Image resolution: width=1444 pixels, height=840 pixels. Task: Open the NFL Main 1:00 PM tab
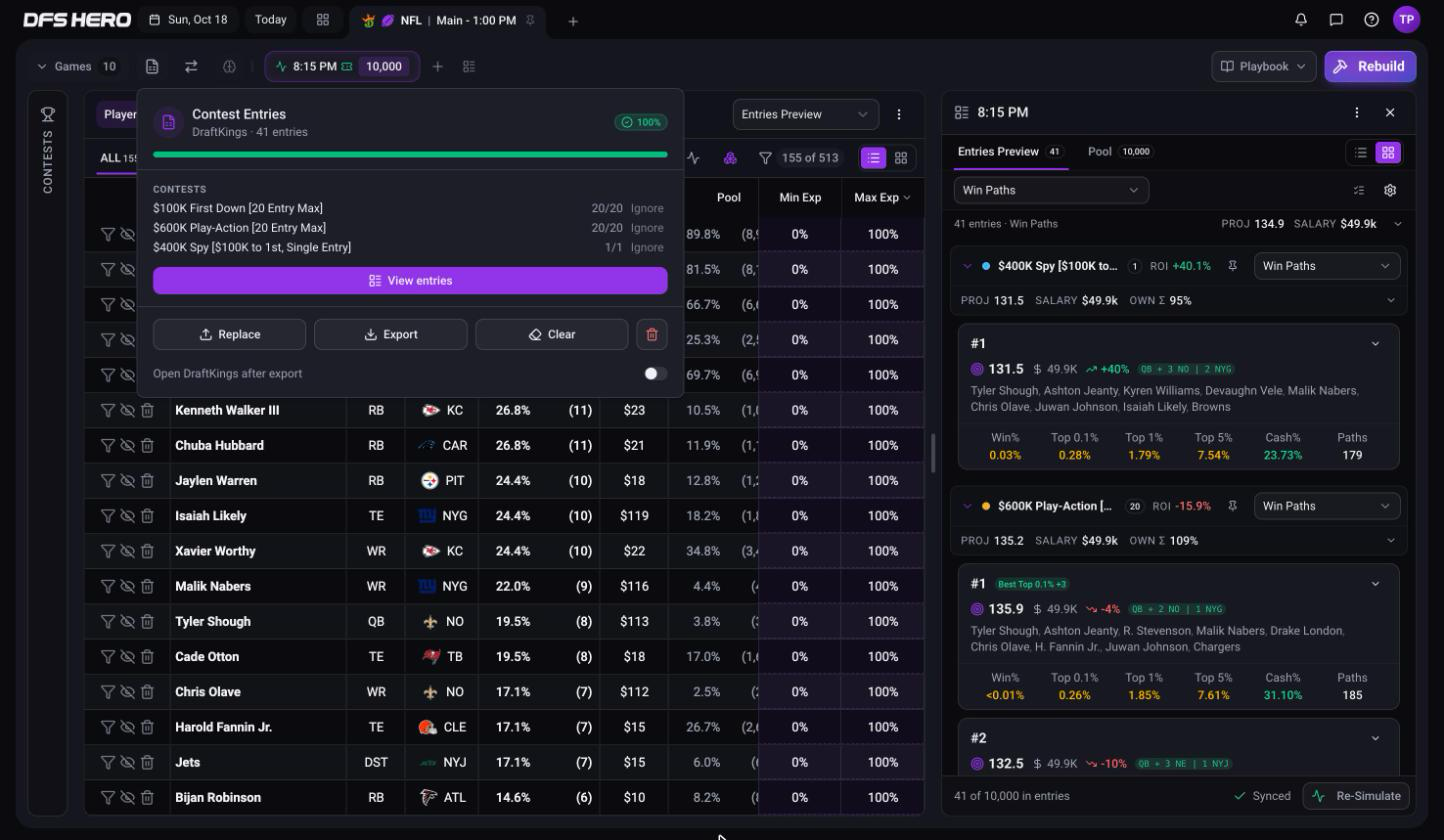(x=448, y=20)
